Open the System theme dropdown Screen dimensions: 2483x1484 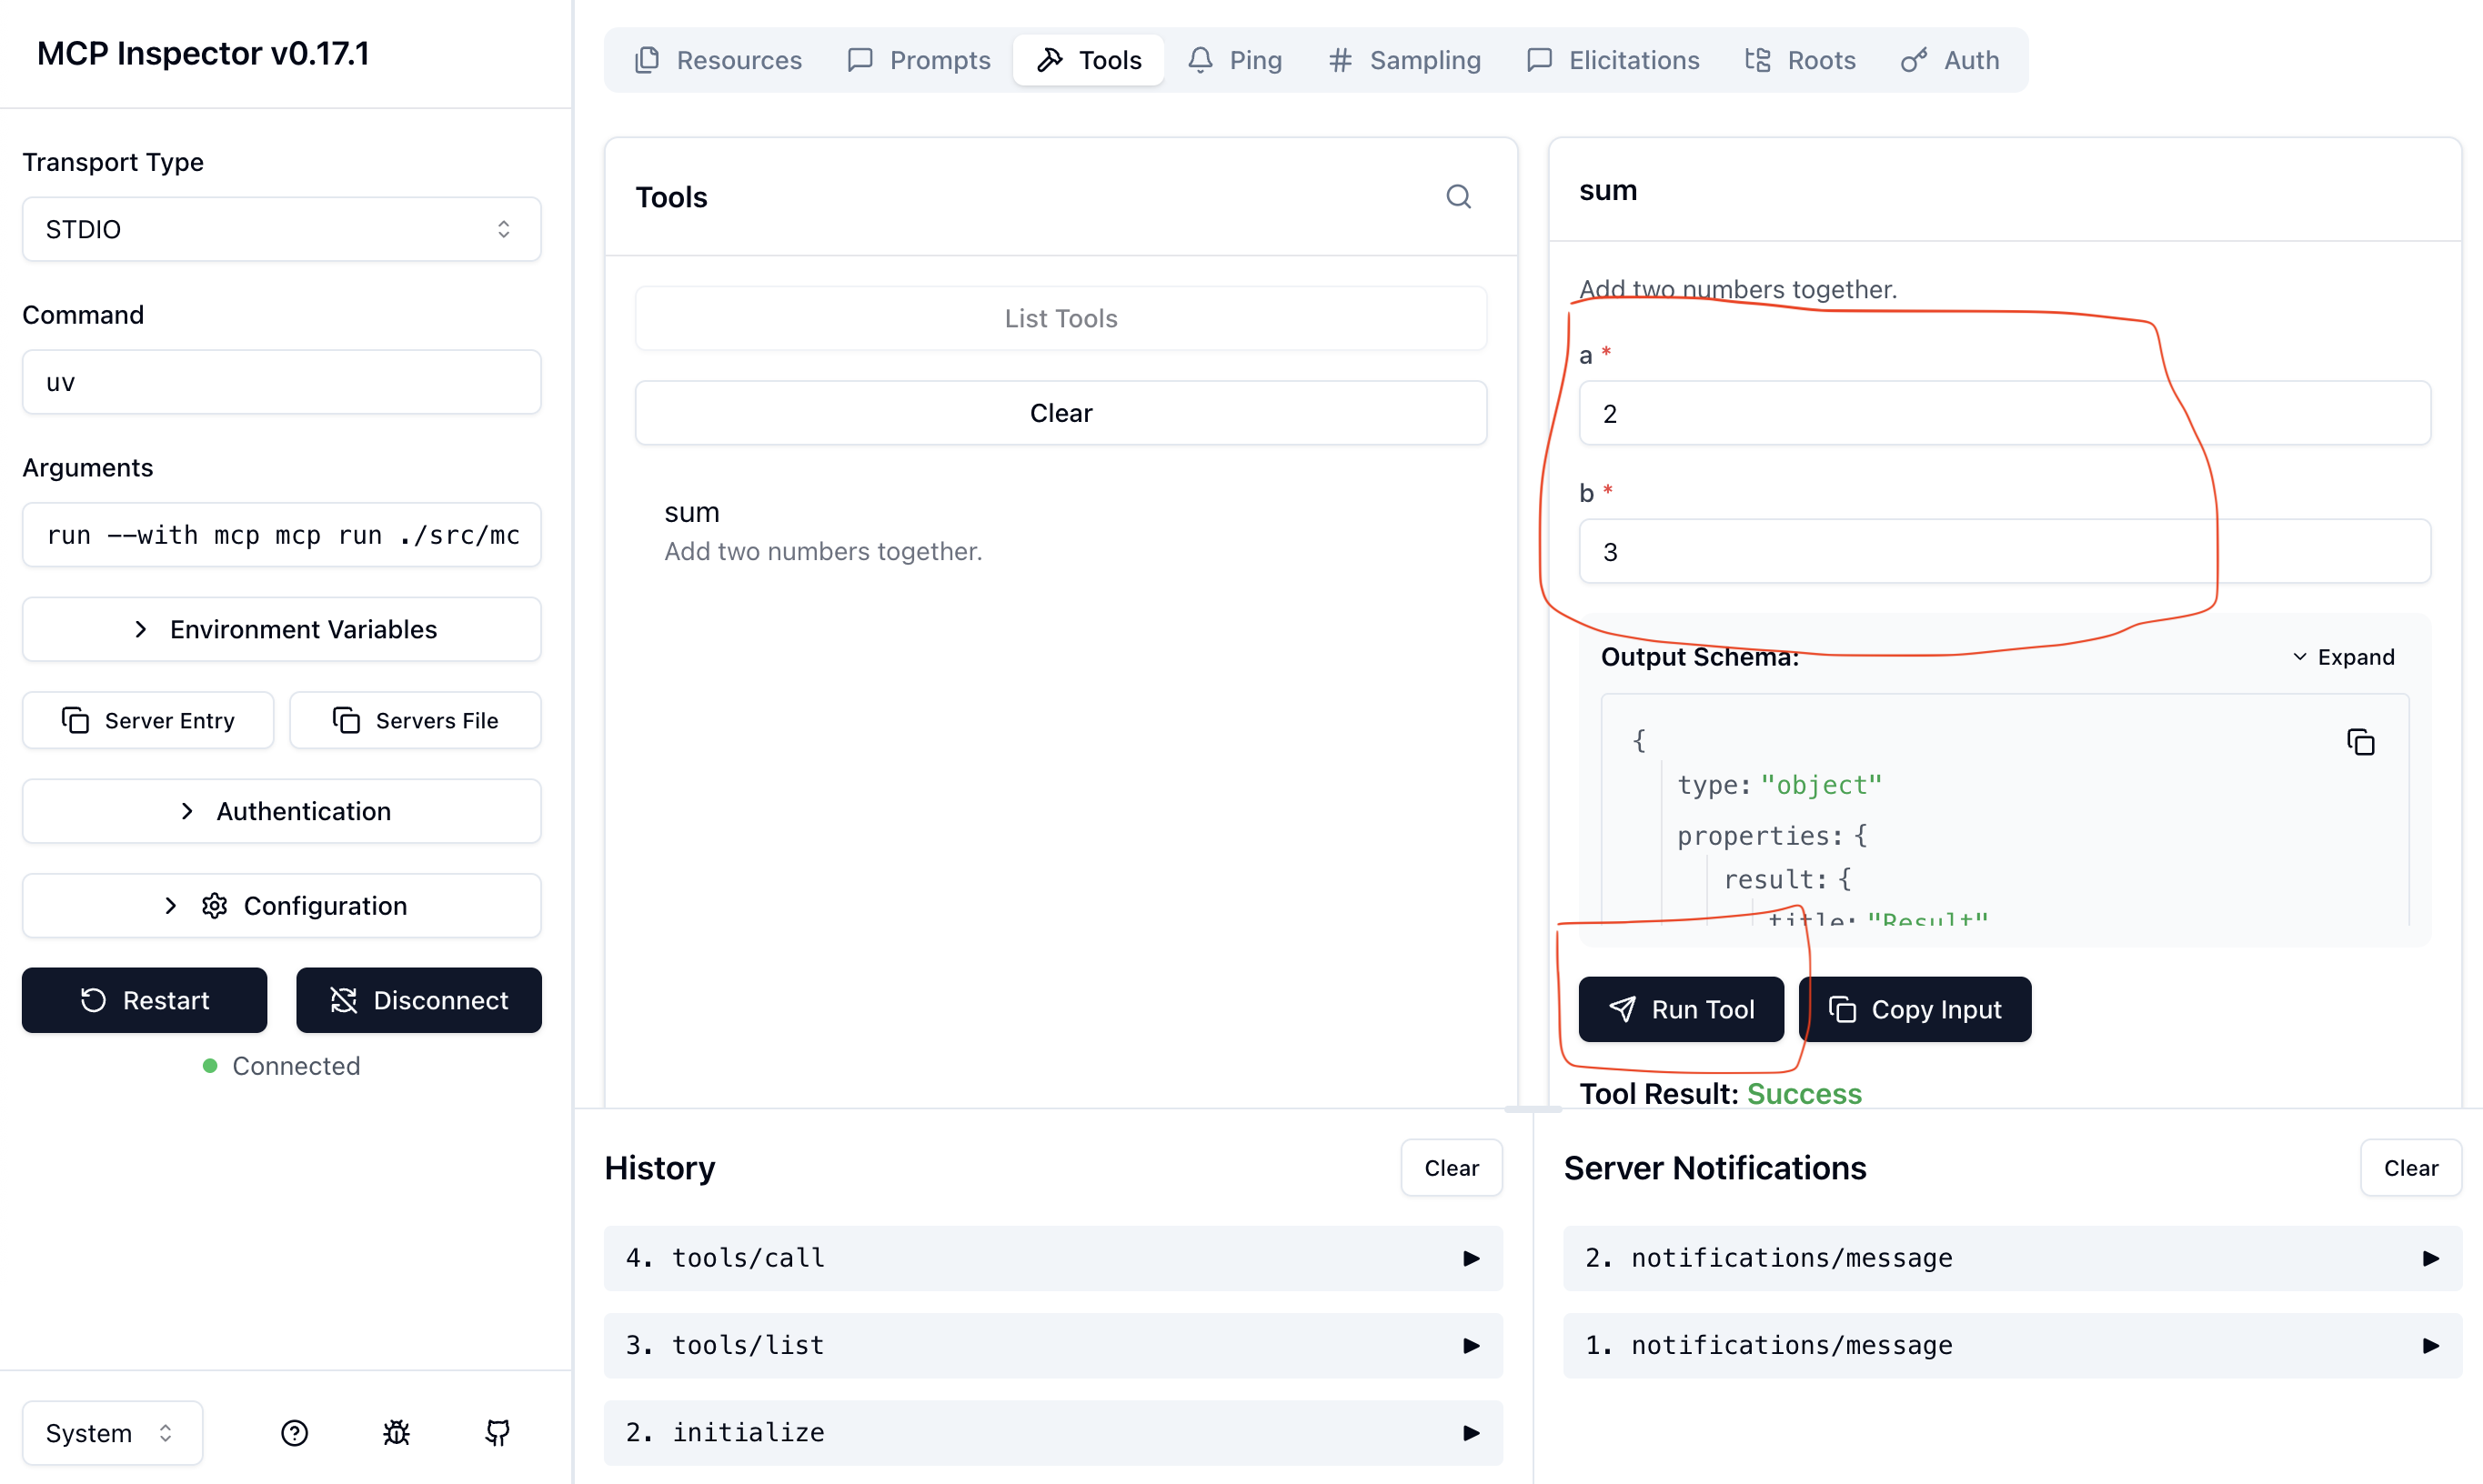111,1433
